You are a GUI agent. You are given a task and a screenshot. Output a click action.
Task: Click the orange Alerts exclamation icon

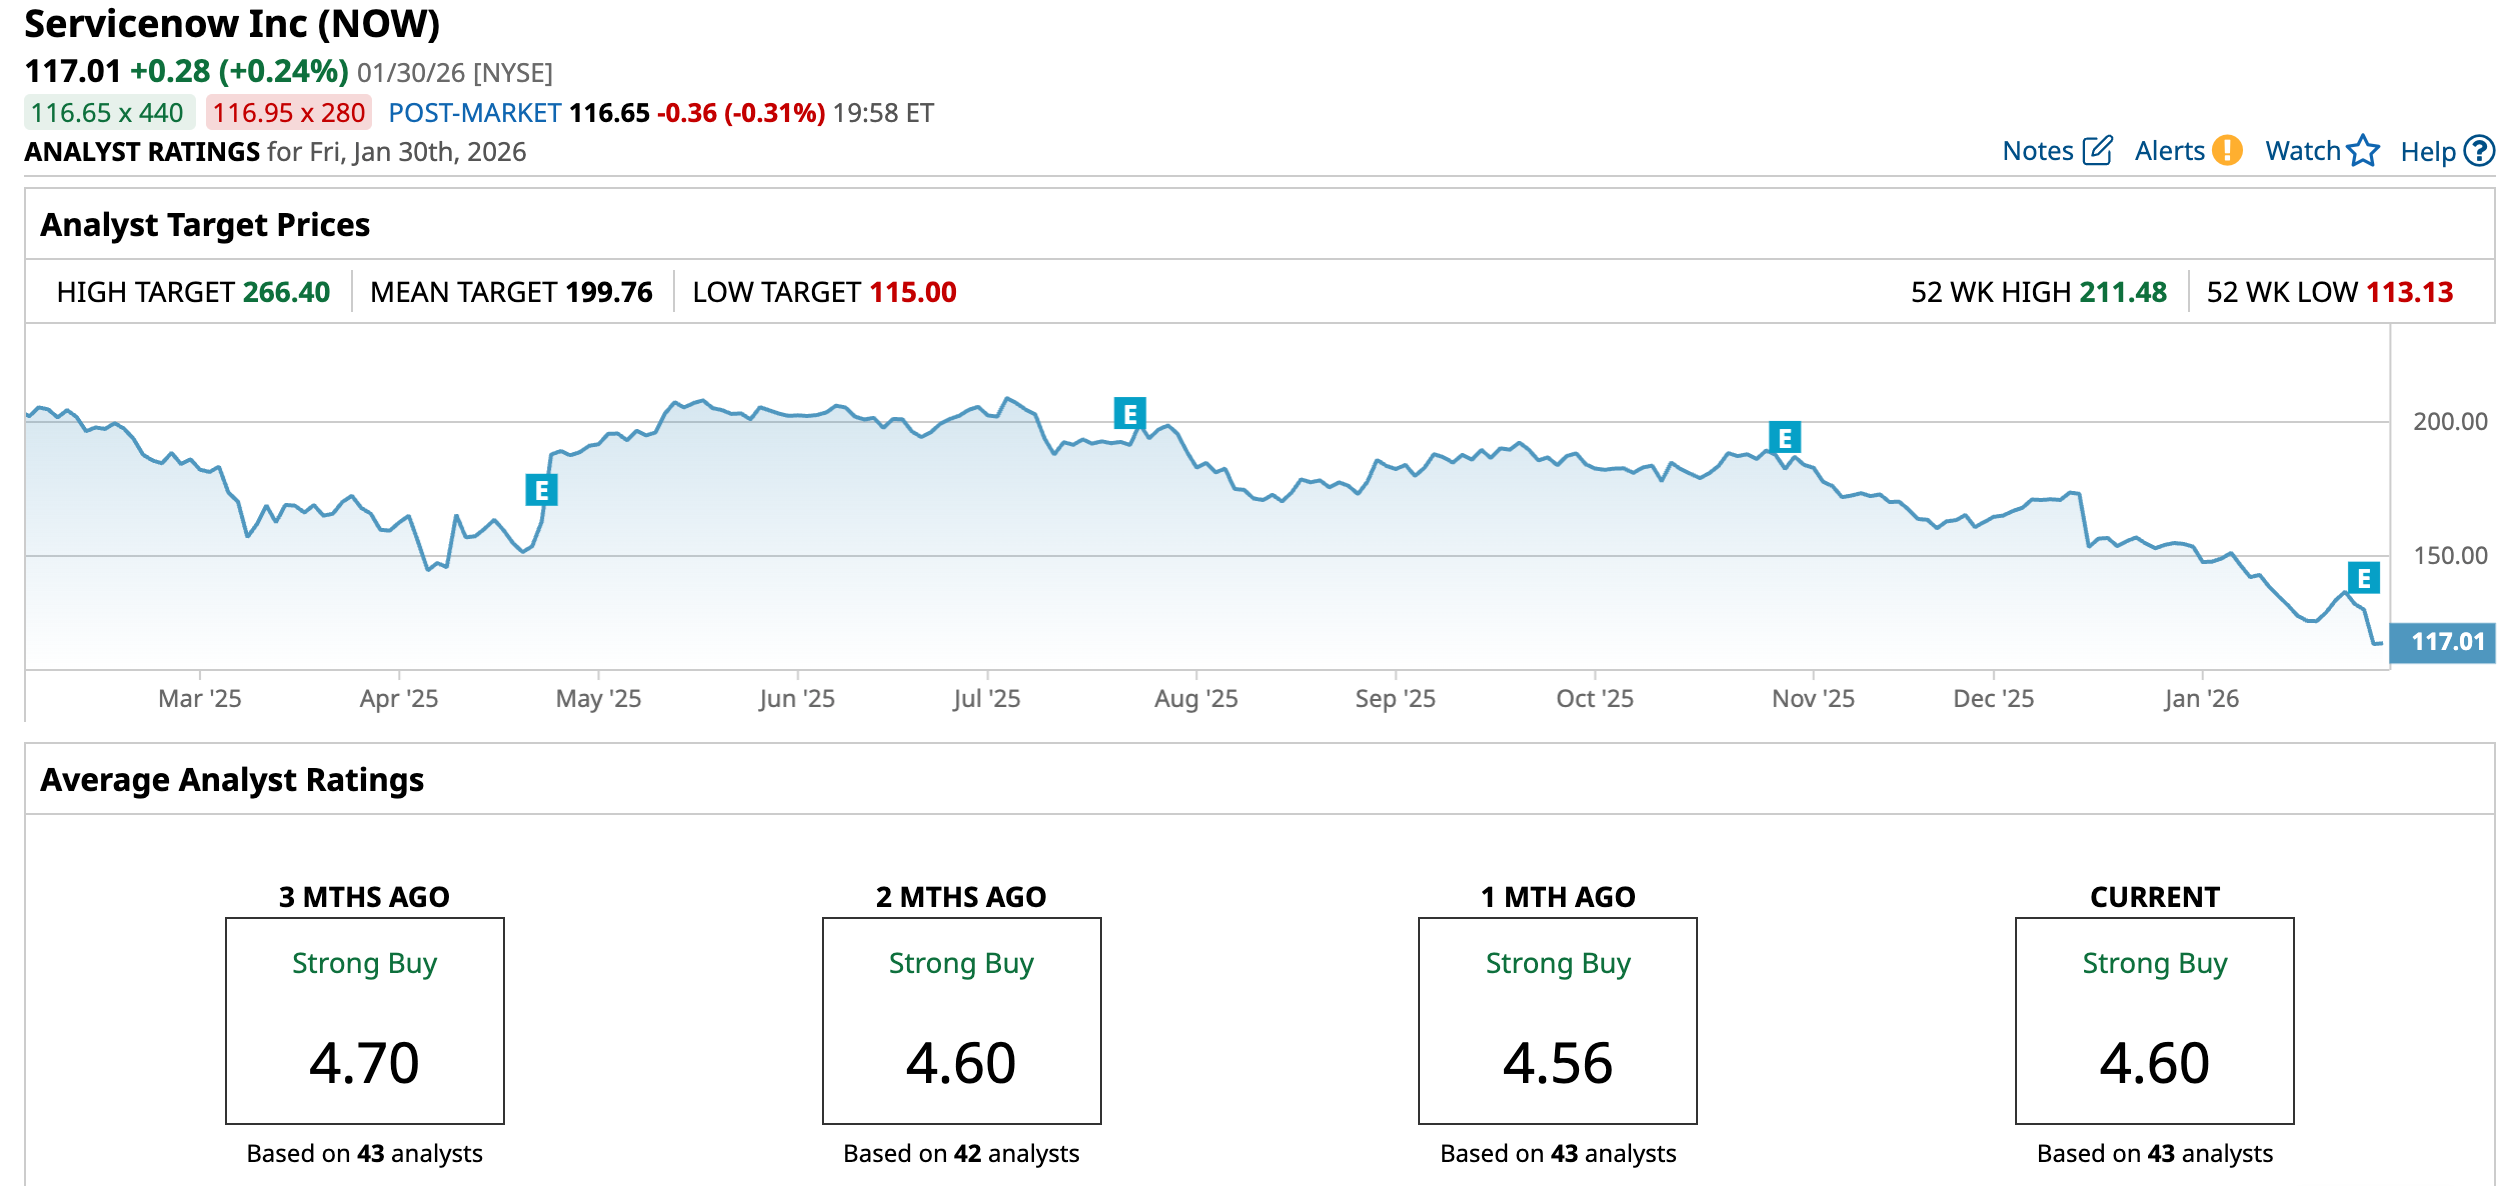tap(2227, 151)
